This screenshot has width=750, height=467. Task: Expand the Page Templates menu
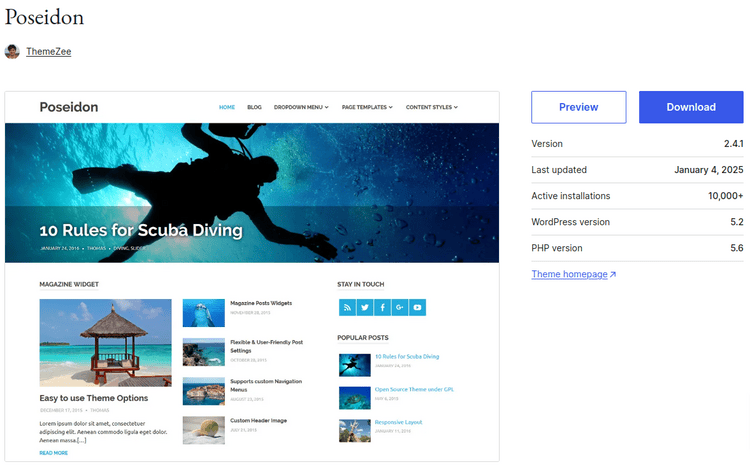pos(366,107)
